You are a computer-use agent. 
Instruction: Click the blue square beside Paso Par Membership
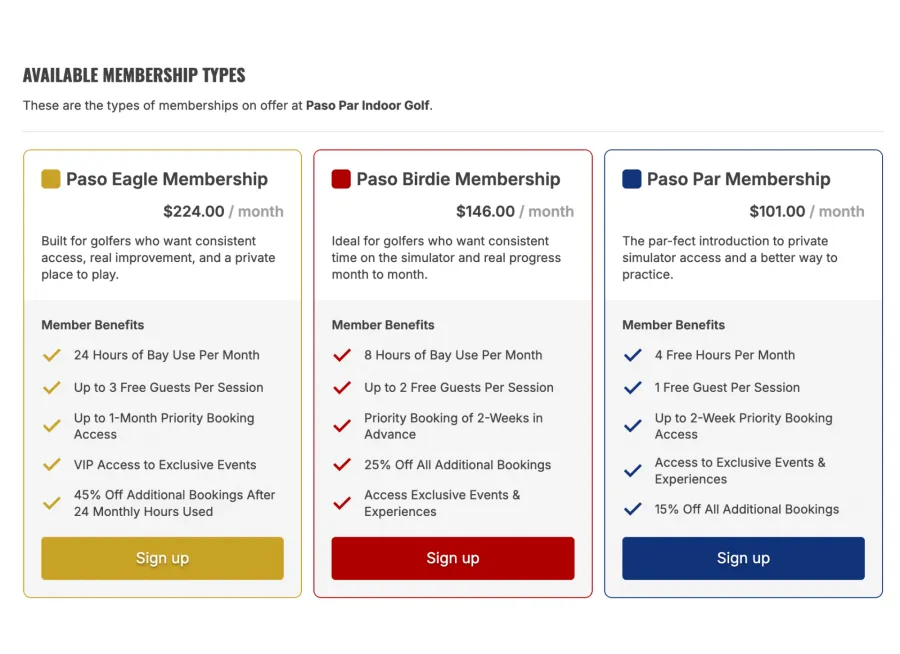pyautogui.click(x=632, y=179)
